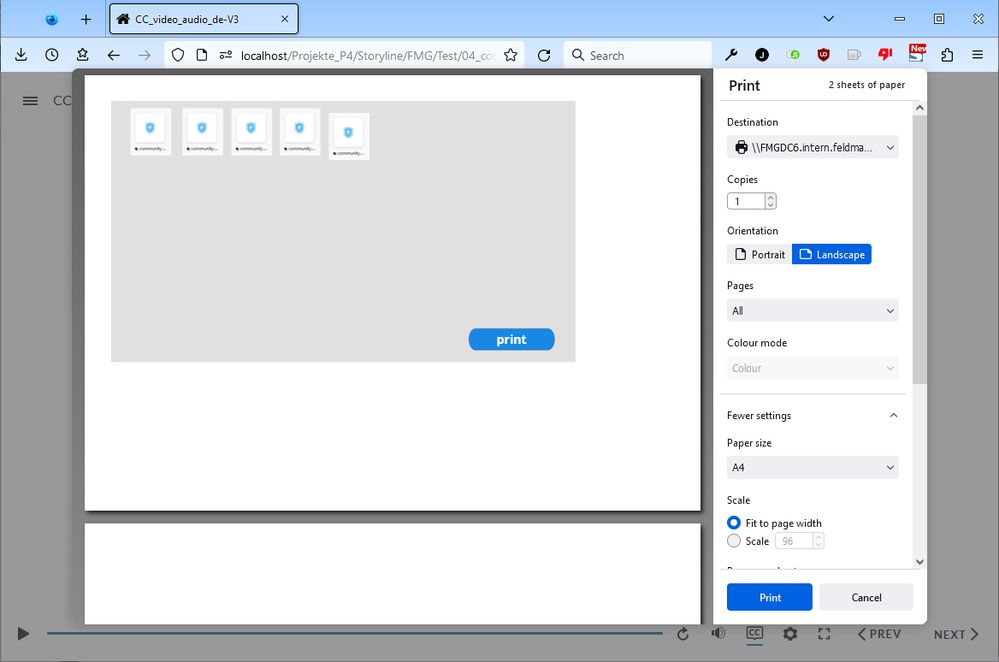Choose Fit to page width option
The image size is (999, 662).
click(x=734, y=522)
